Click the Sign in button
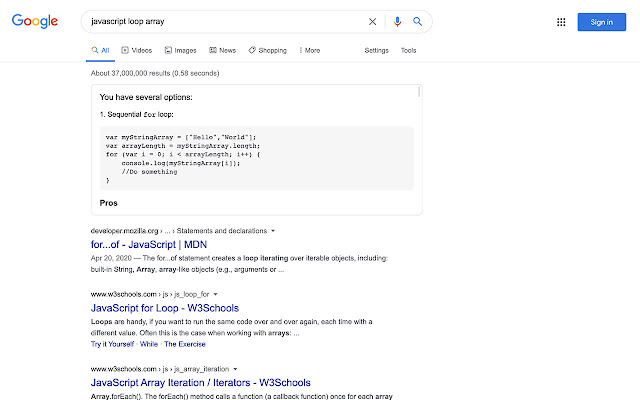Screen dimensions: 640x400 pyautogui.click(x=601, y=22)
